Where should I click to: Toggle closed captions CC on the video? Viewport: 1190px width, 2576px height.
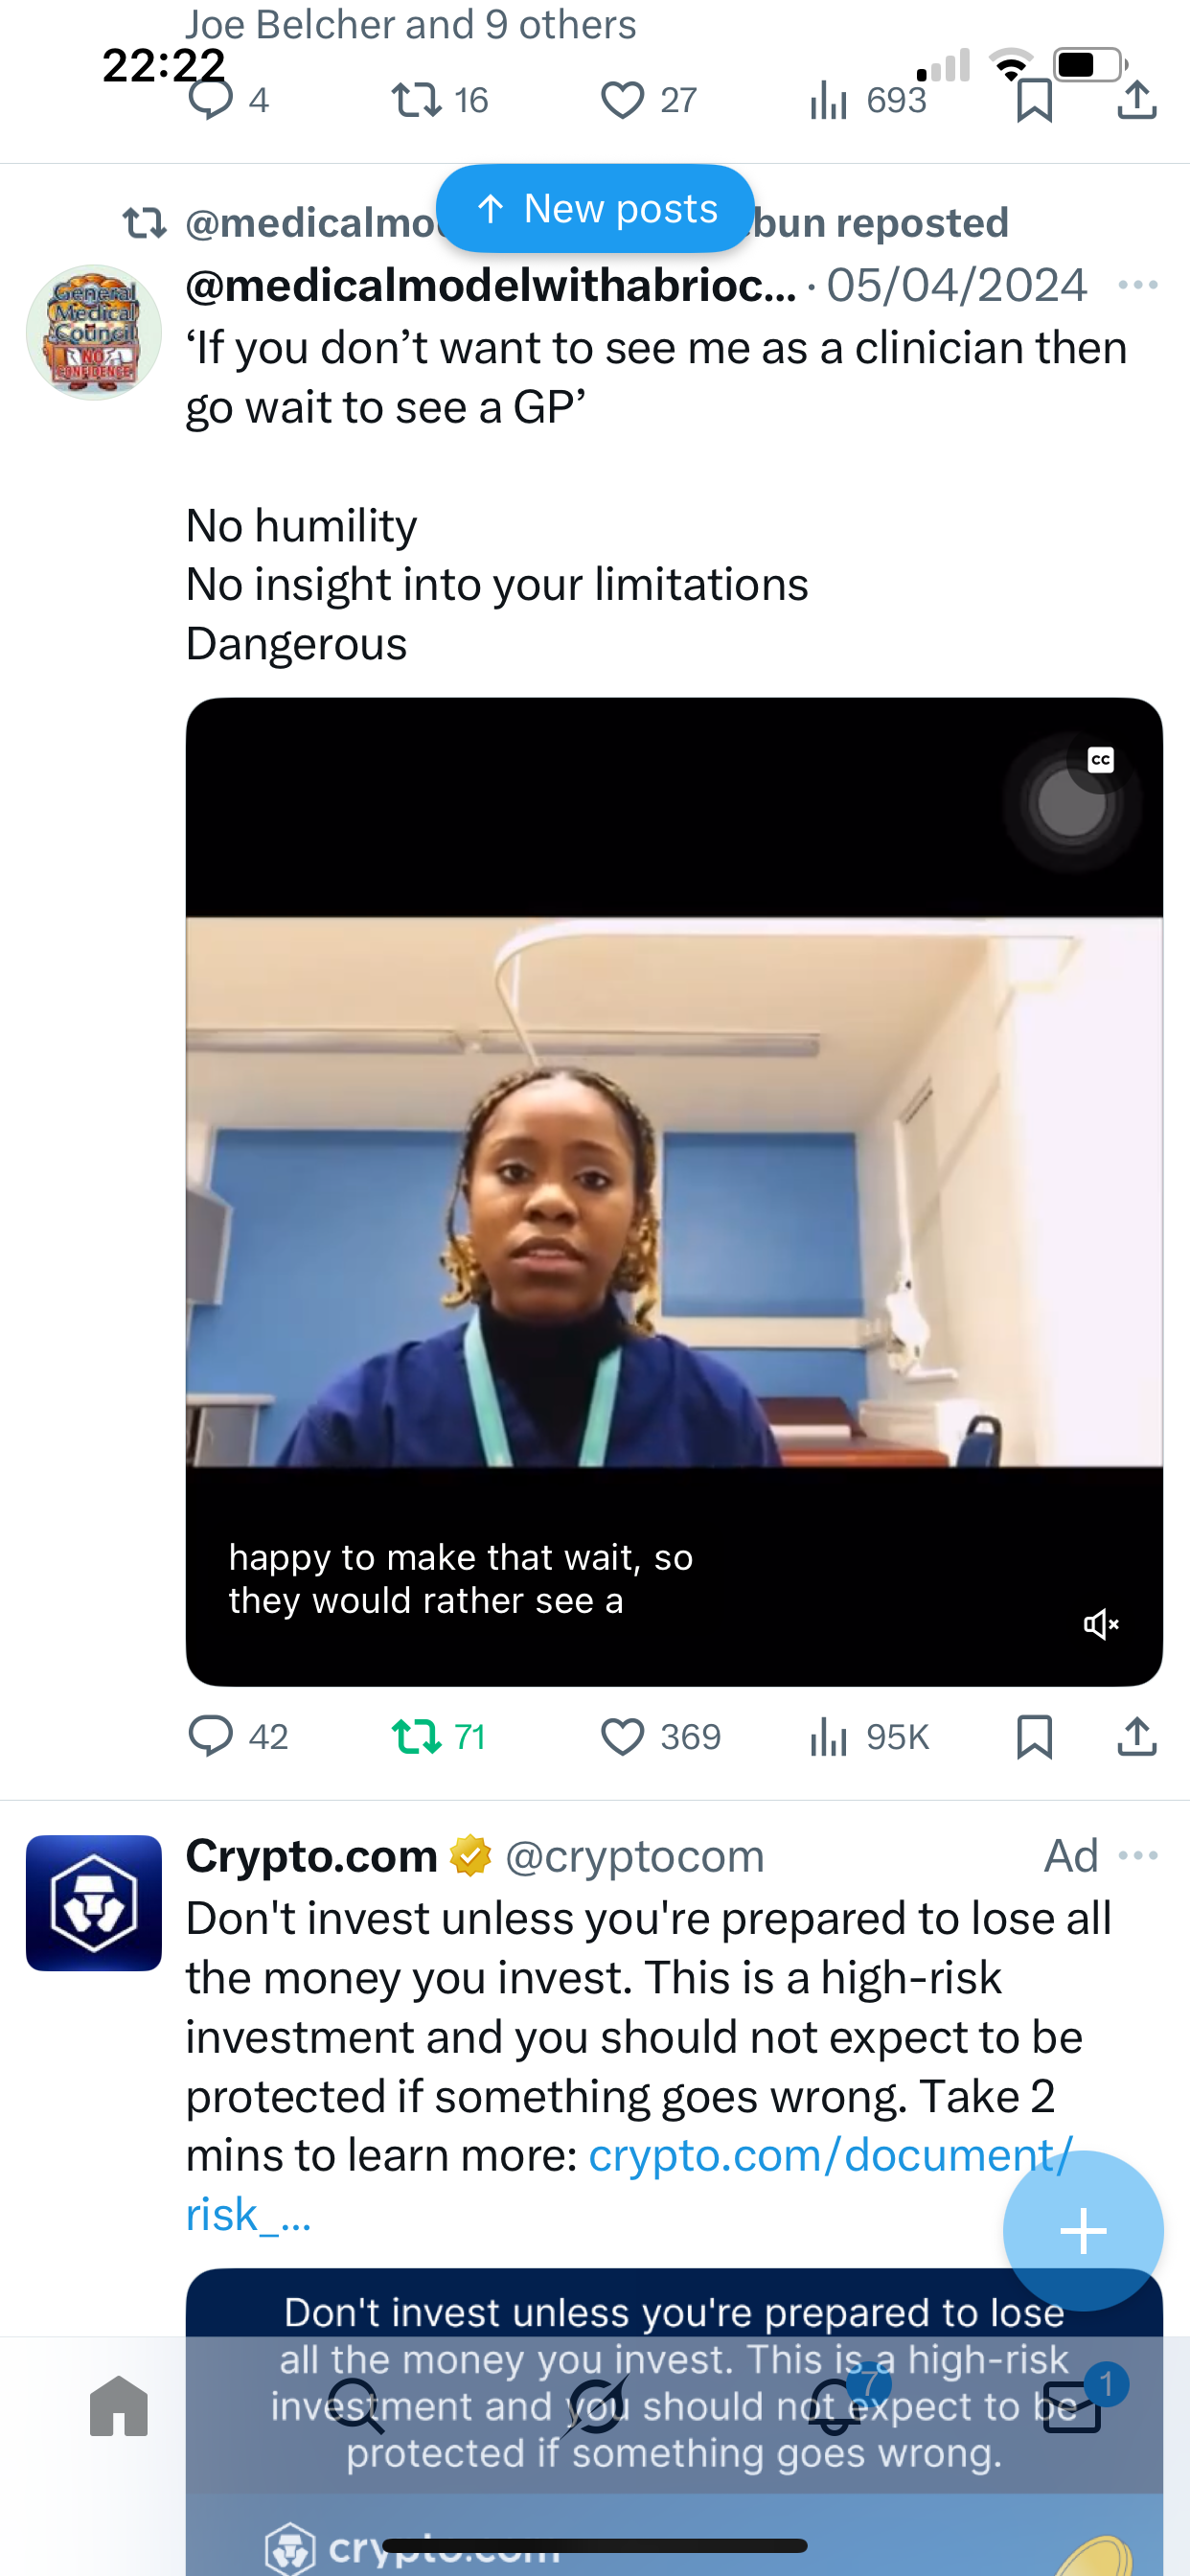click(1101, 761)
